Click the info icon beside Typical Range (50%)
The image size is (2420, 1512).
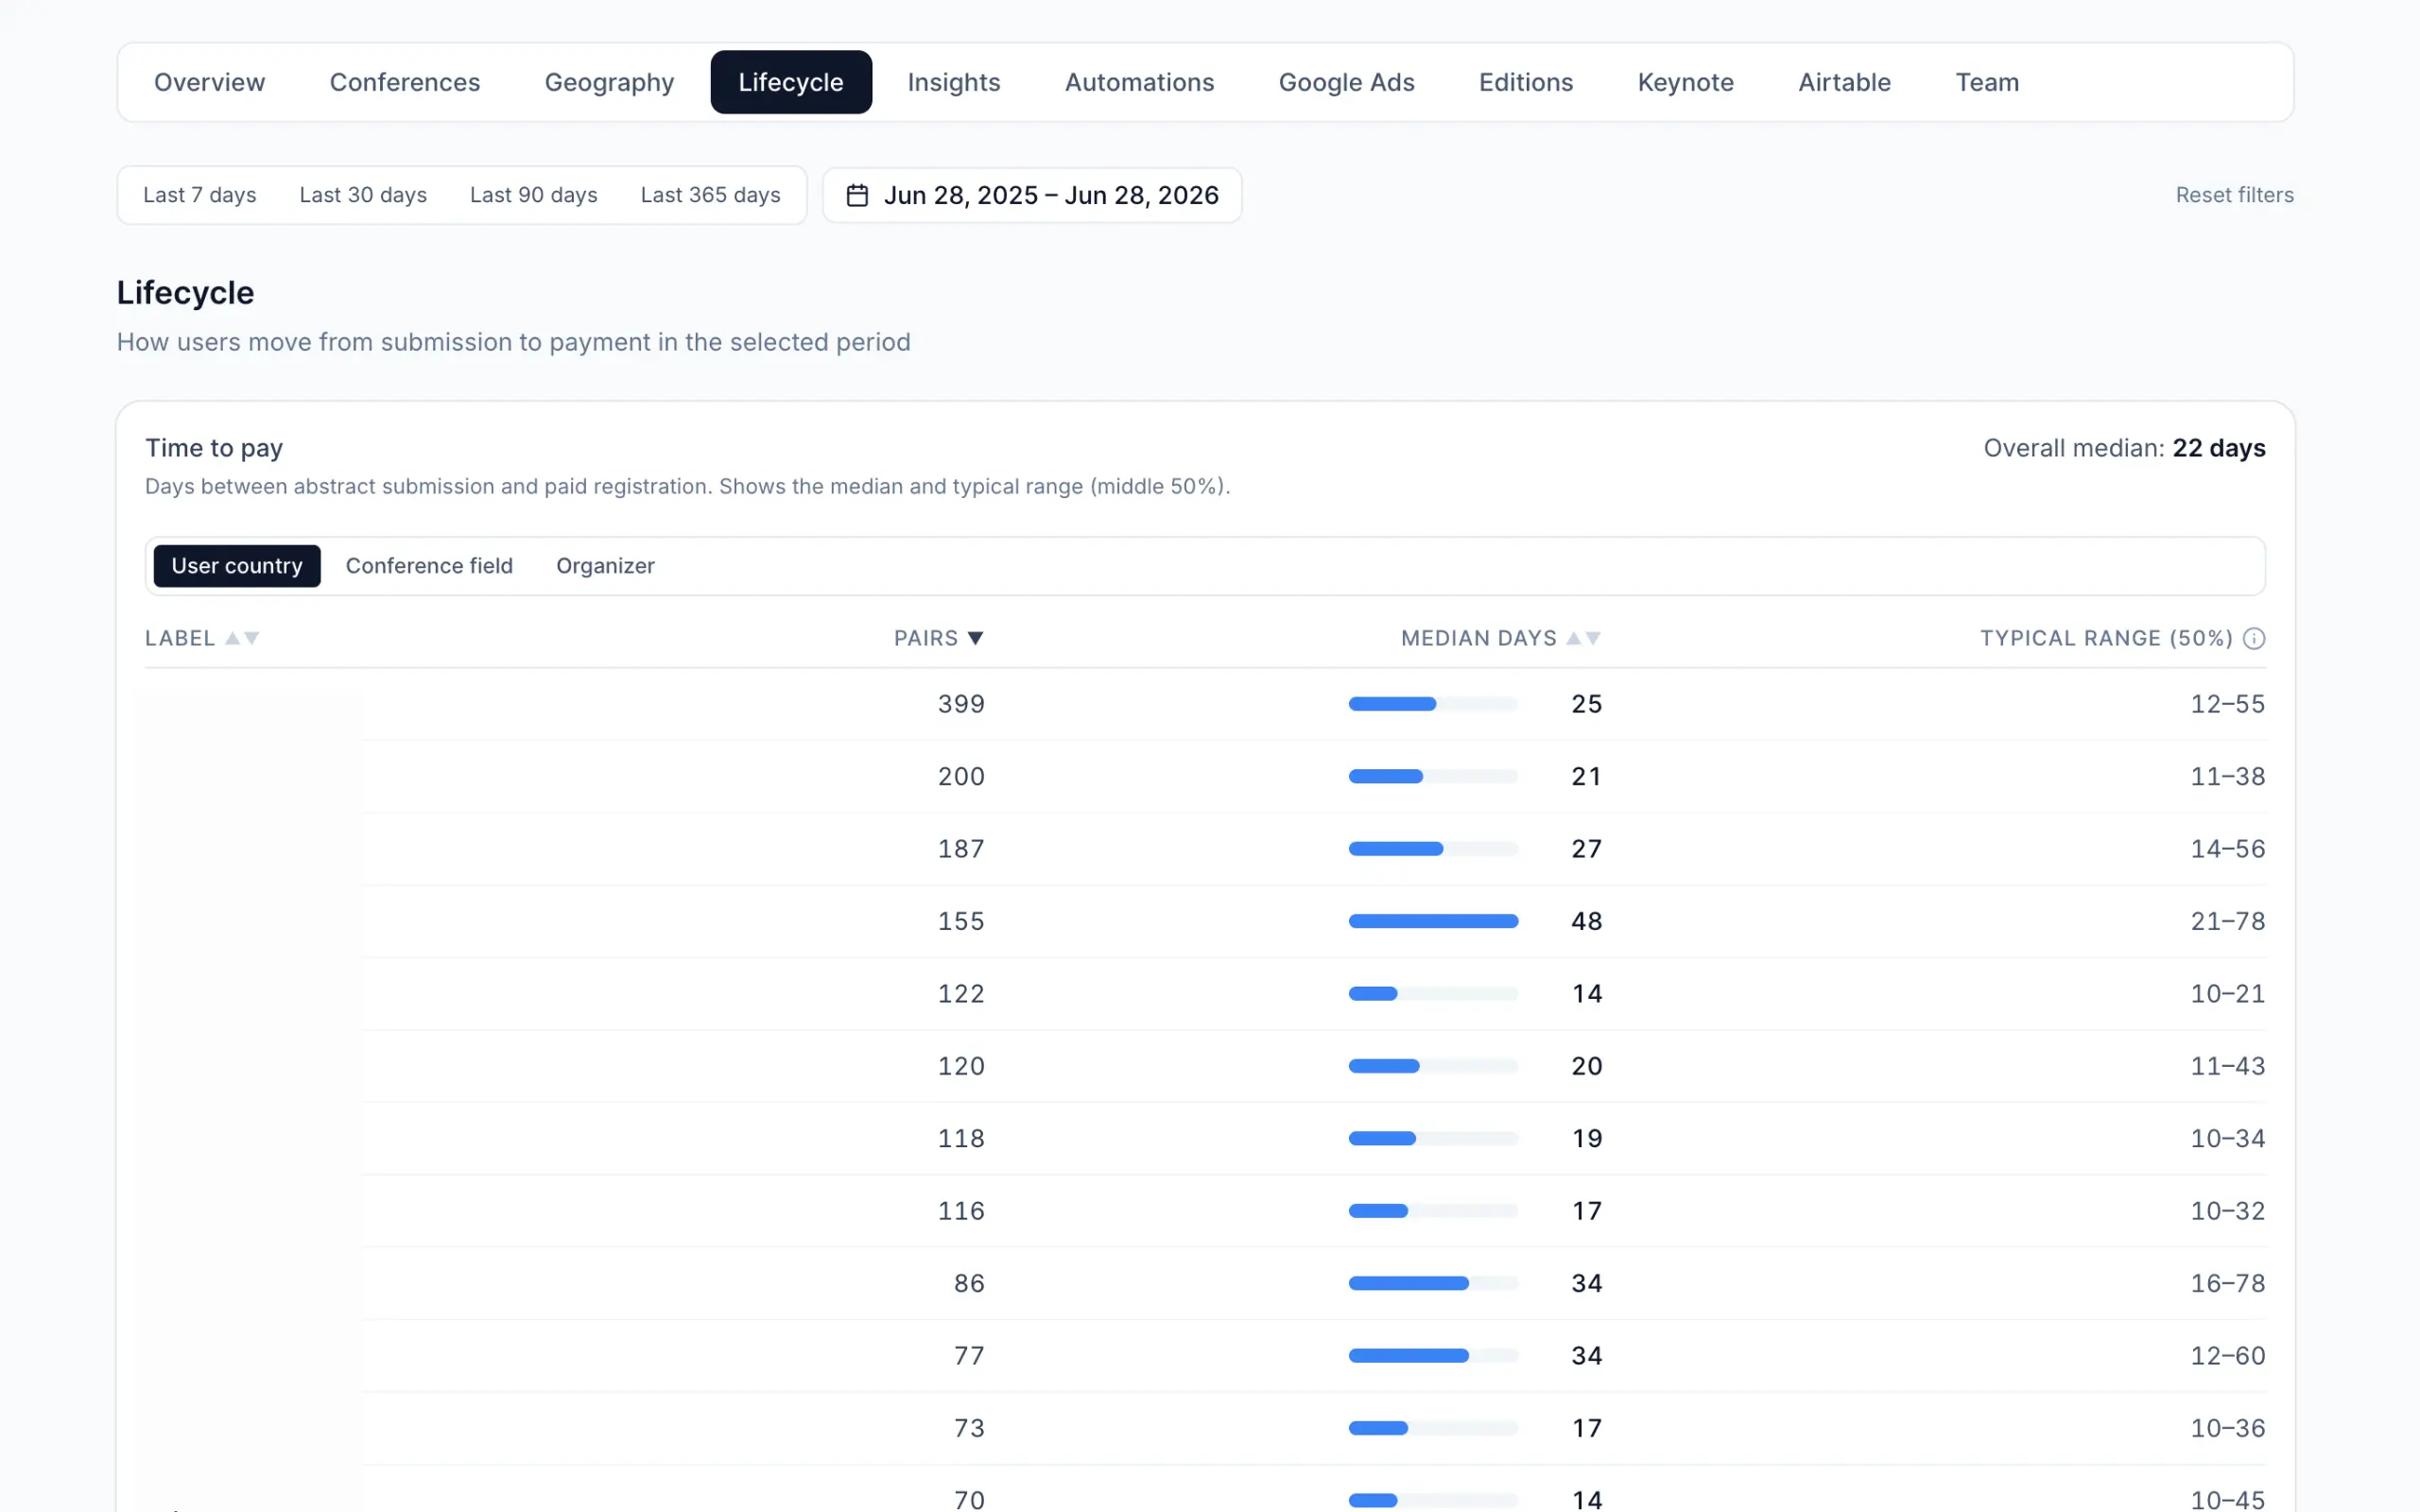2254,638
